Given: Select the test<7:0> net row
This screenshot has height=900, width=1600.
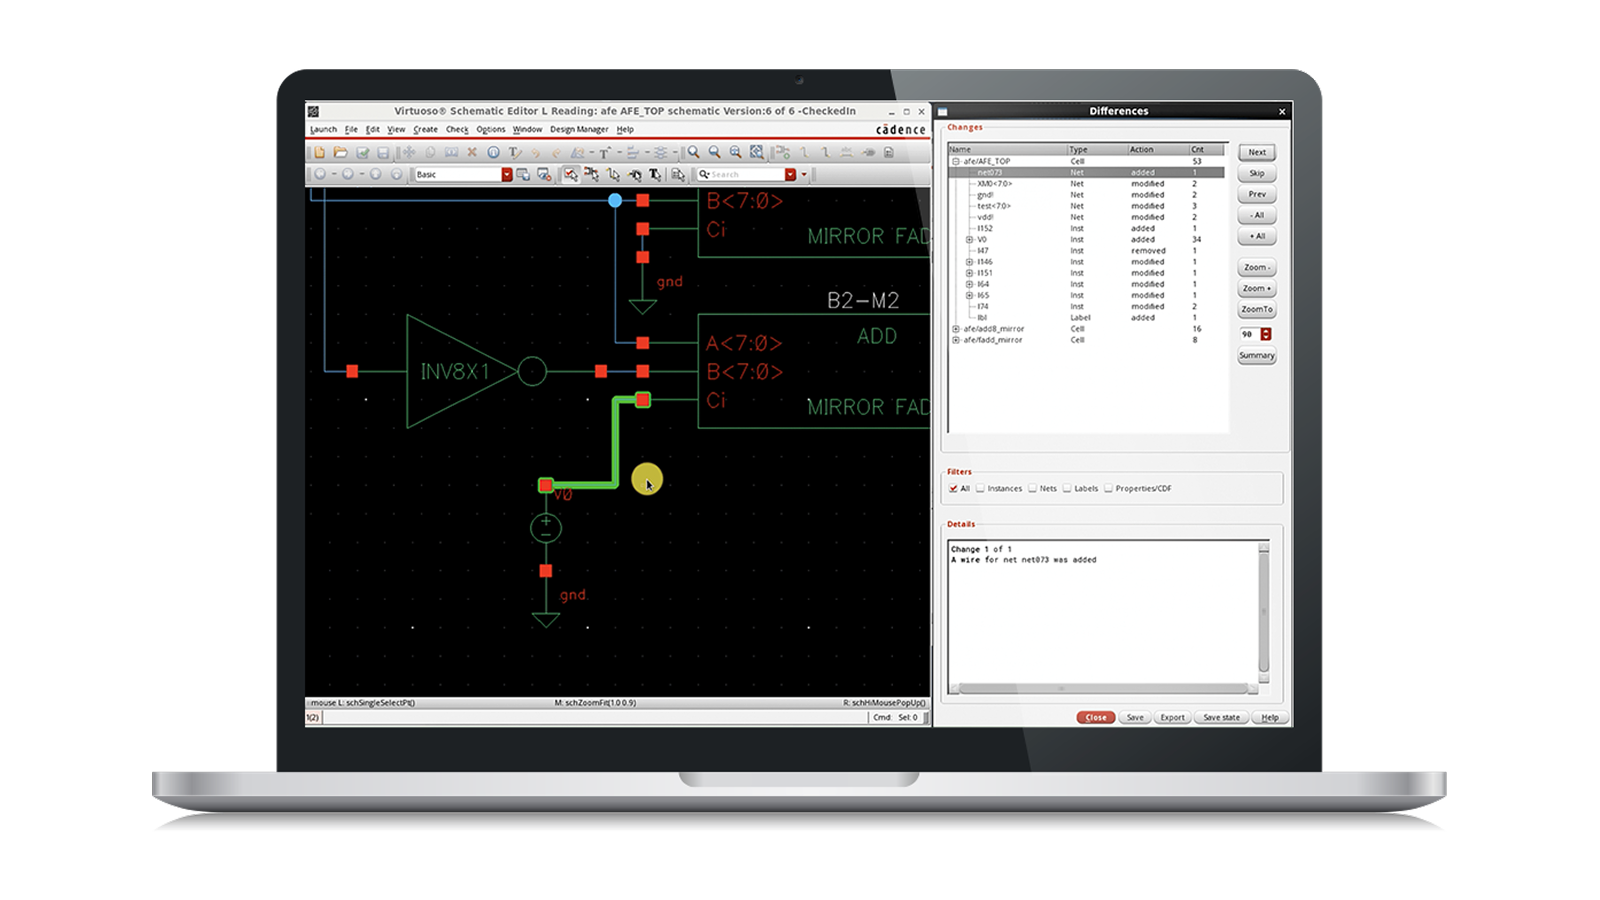Looking at the screenshot, I should tap(1087, 206).
